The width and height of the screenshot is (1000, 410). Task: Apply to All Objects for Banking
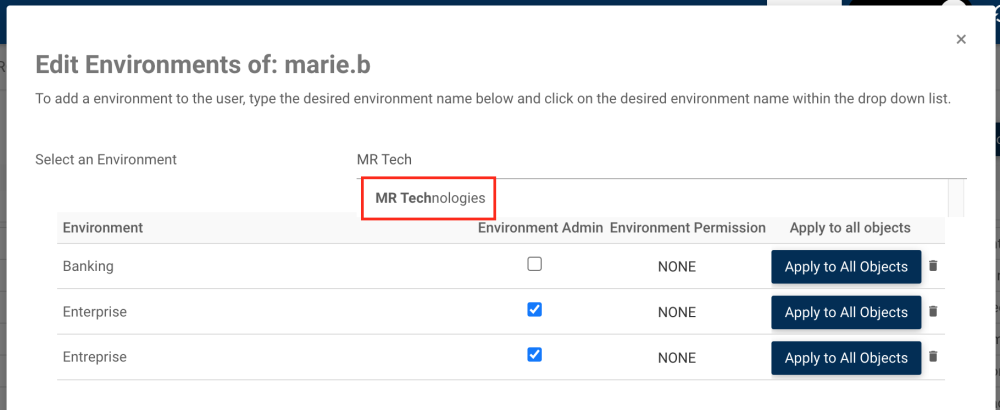(846, 267)
